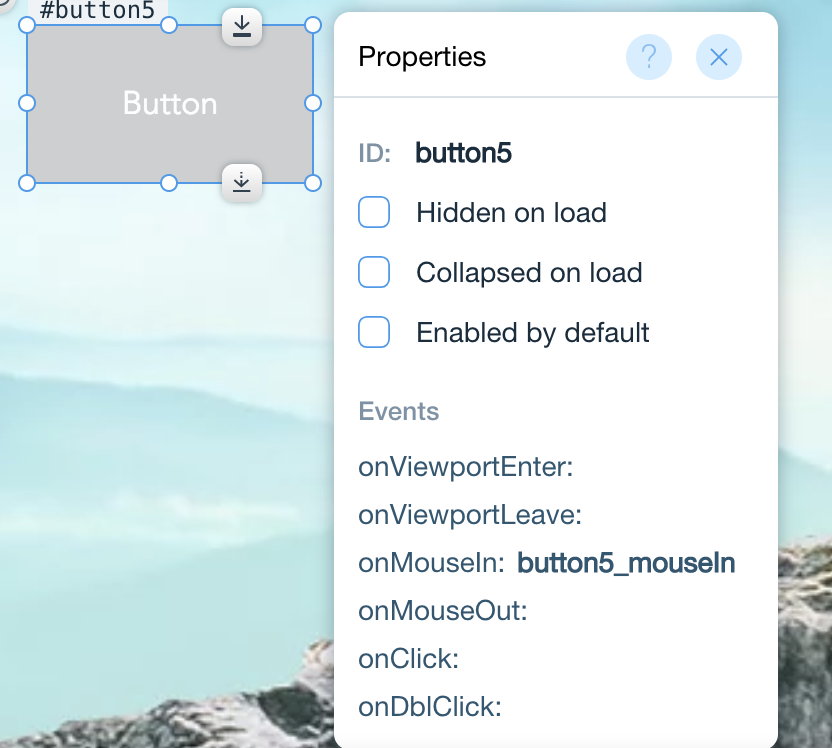832x748 pixels.
Task: Click the top-left resize handle of button
Action: [x=27, y=25]
